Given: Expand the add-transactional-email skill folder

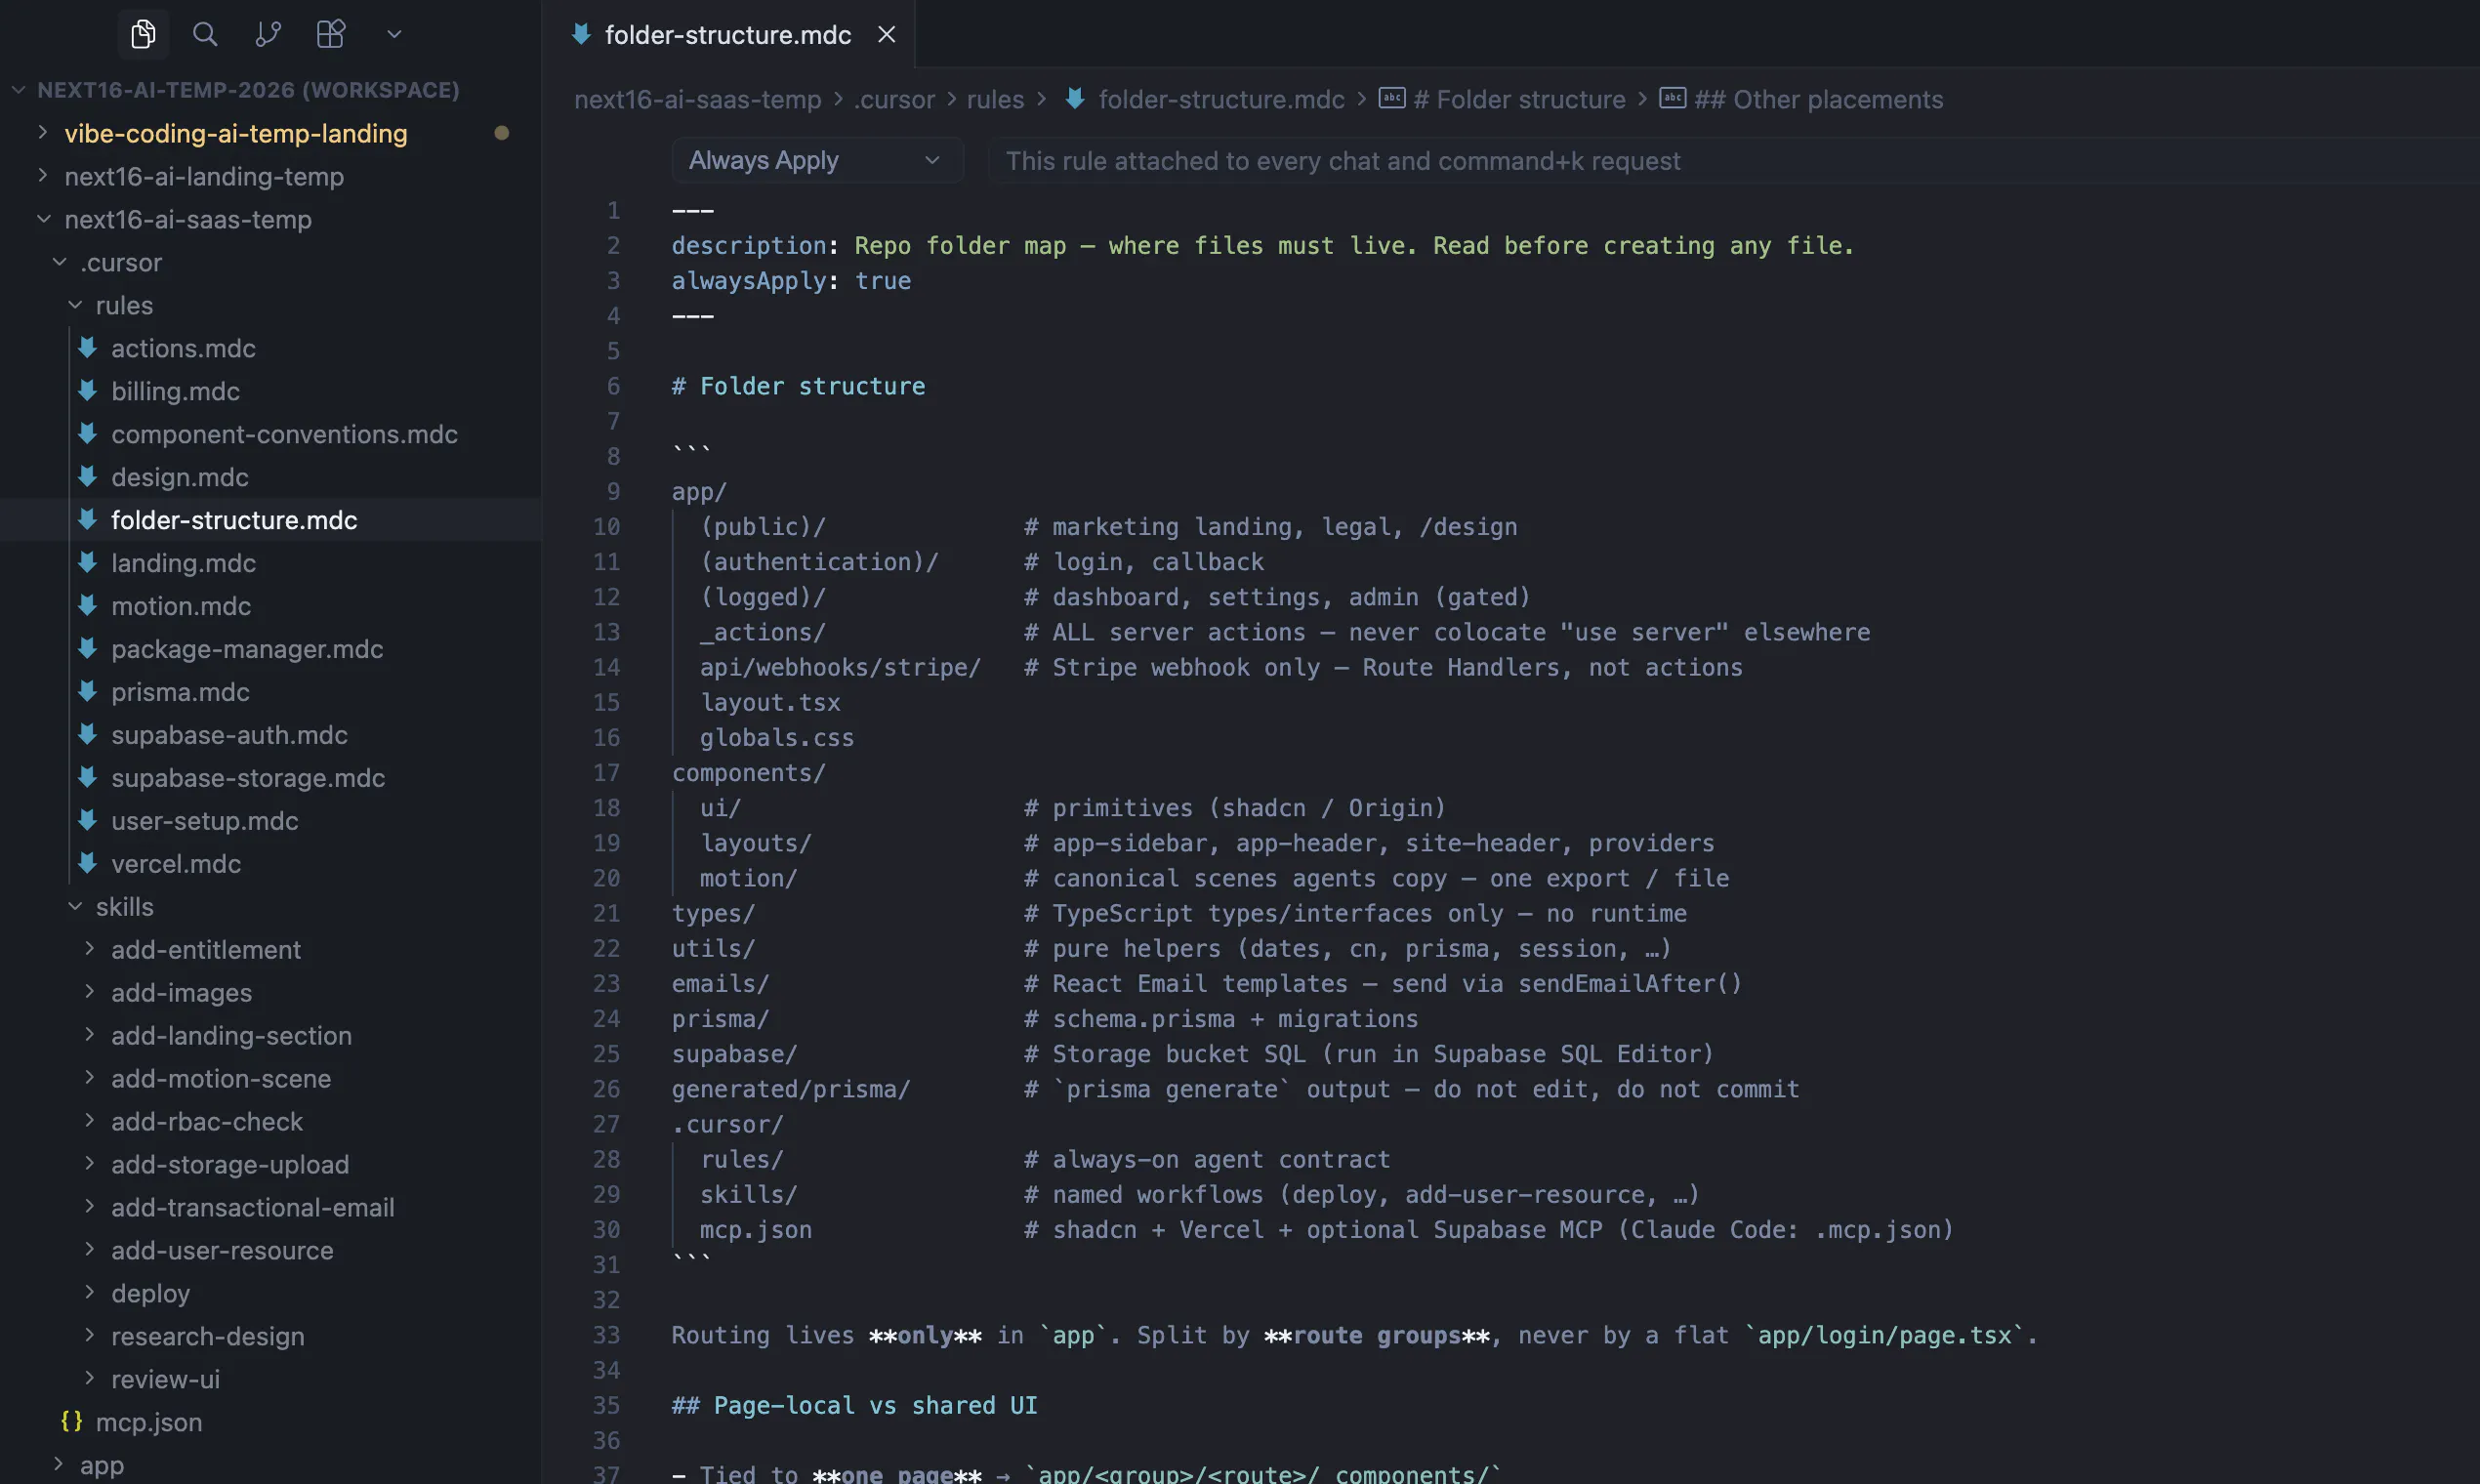Looking at the screenshot, I should (252, 1207).
